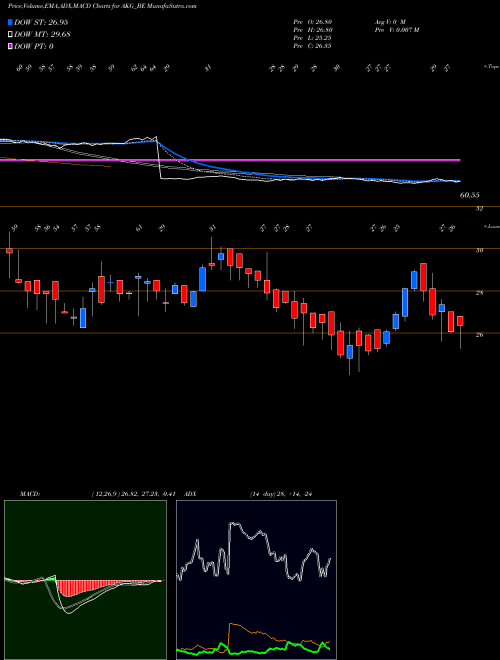Click the ADX '(14 day) 28, +14, -24' text

click(281, 494)
